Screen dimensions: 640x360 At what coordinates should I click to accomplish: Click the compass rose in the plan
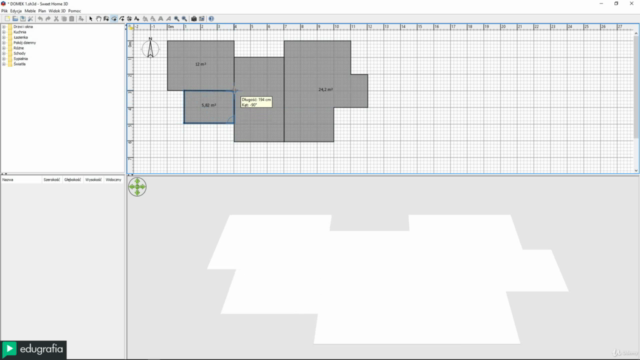click(150, 48)
